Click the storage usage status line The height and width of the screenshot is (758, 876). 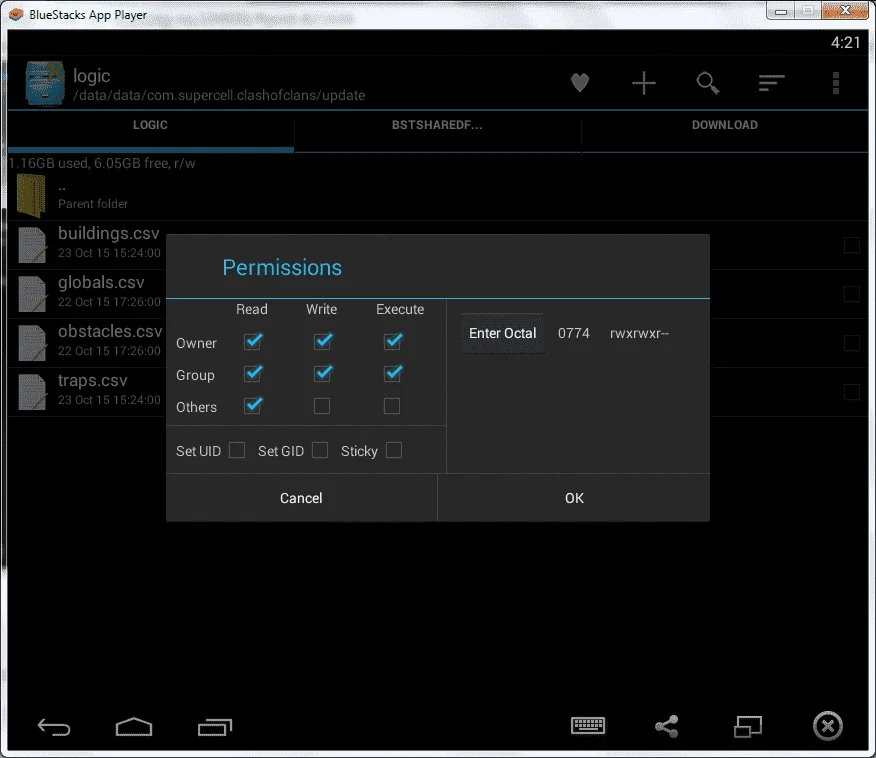(x=102, y=163)
